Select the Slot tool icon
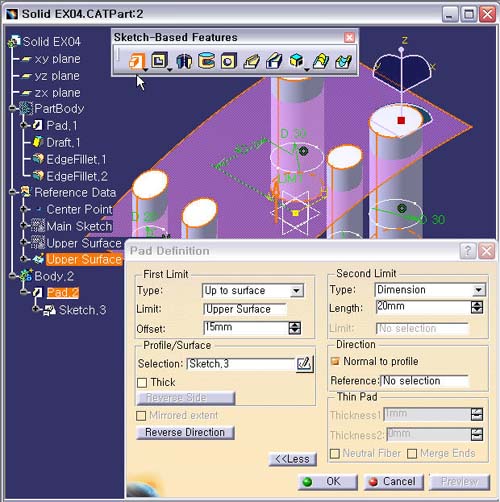 point(274,61)
